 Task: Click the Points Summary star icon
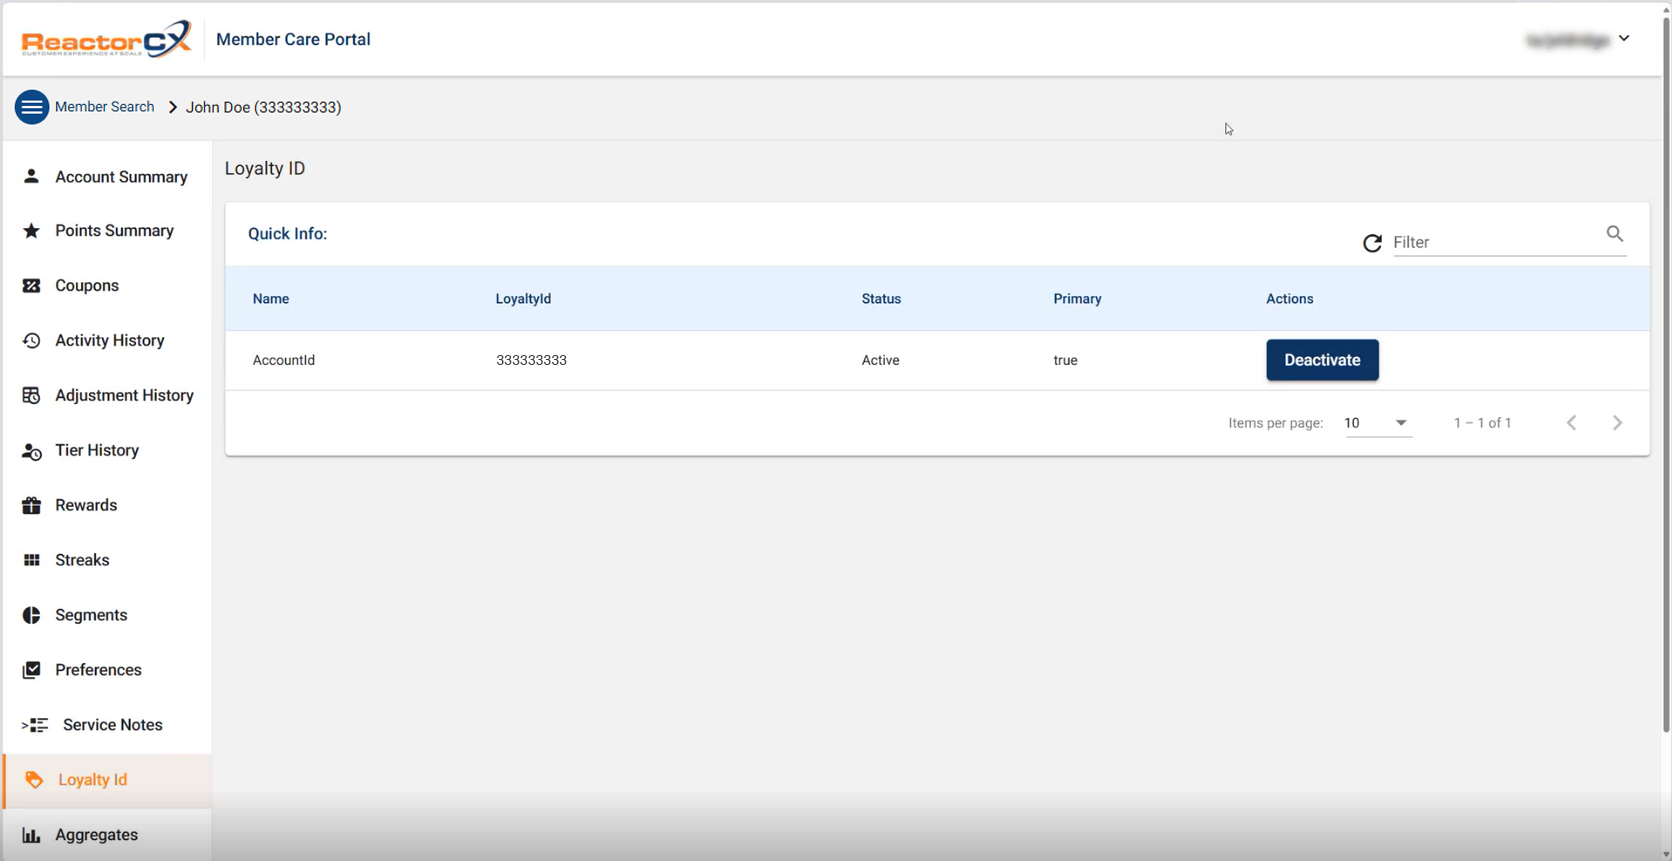(32, 231)
